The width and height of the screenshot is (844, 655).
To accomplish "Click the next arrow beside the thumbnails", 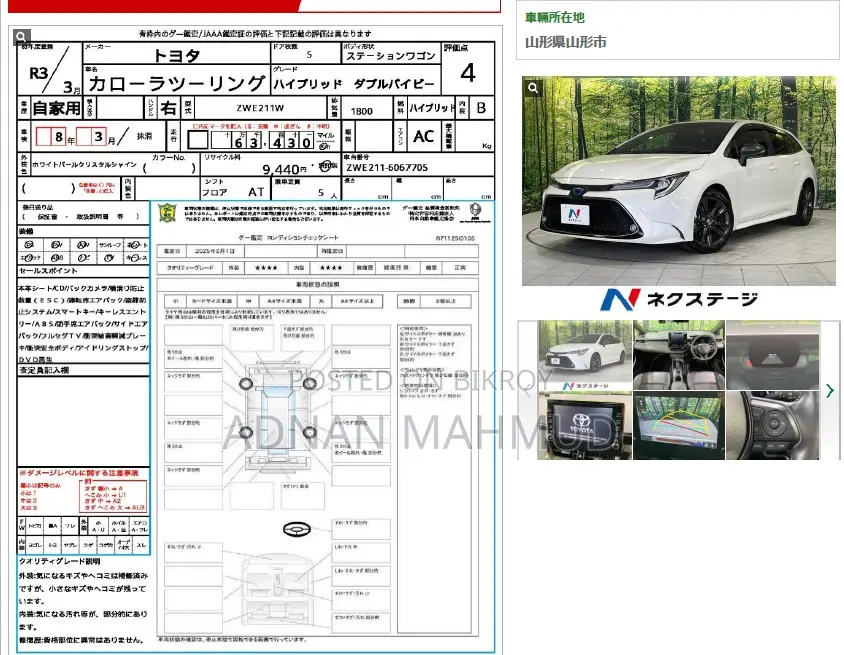I will [830, 390].
